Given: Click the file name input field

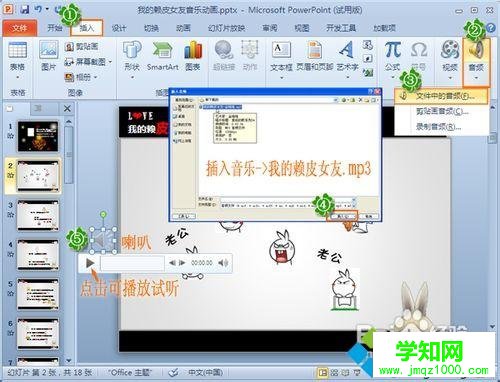Looking at the screenshot, I should click(x=288, y=199).
